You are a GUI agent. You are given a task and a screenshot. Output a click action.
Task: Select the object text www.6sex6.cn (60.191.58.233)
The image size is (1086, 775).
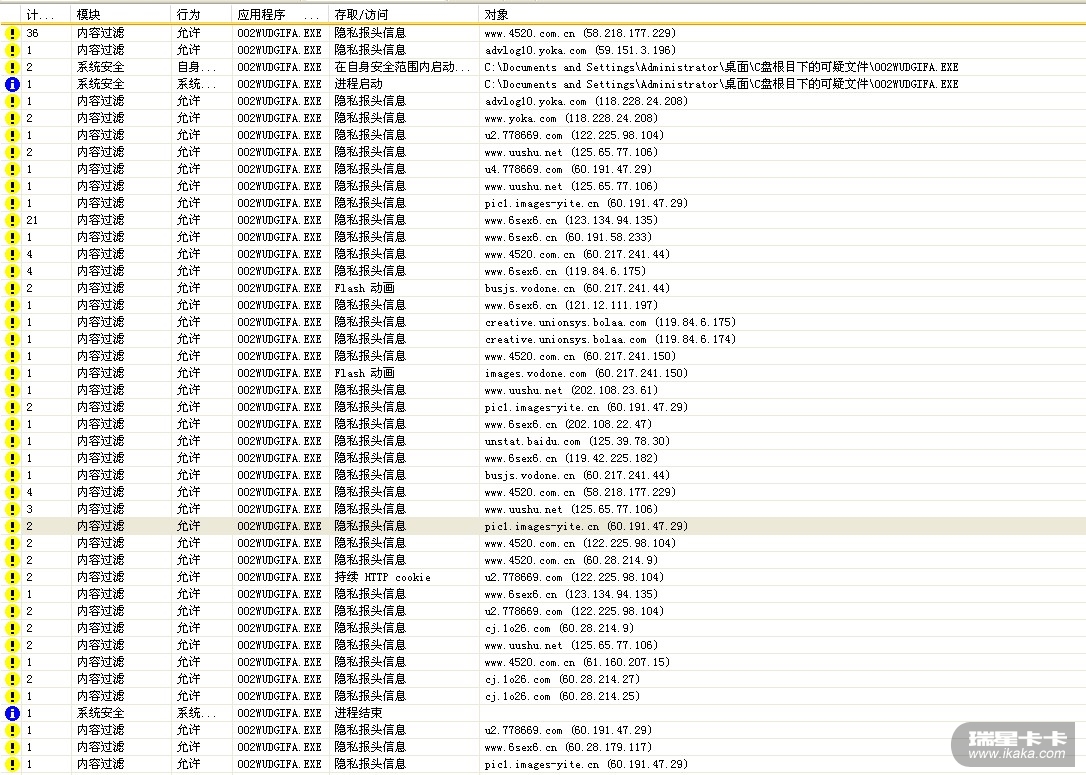click(568, 237)
